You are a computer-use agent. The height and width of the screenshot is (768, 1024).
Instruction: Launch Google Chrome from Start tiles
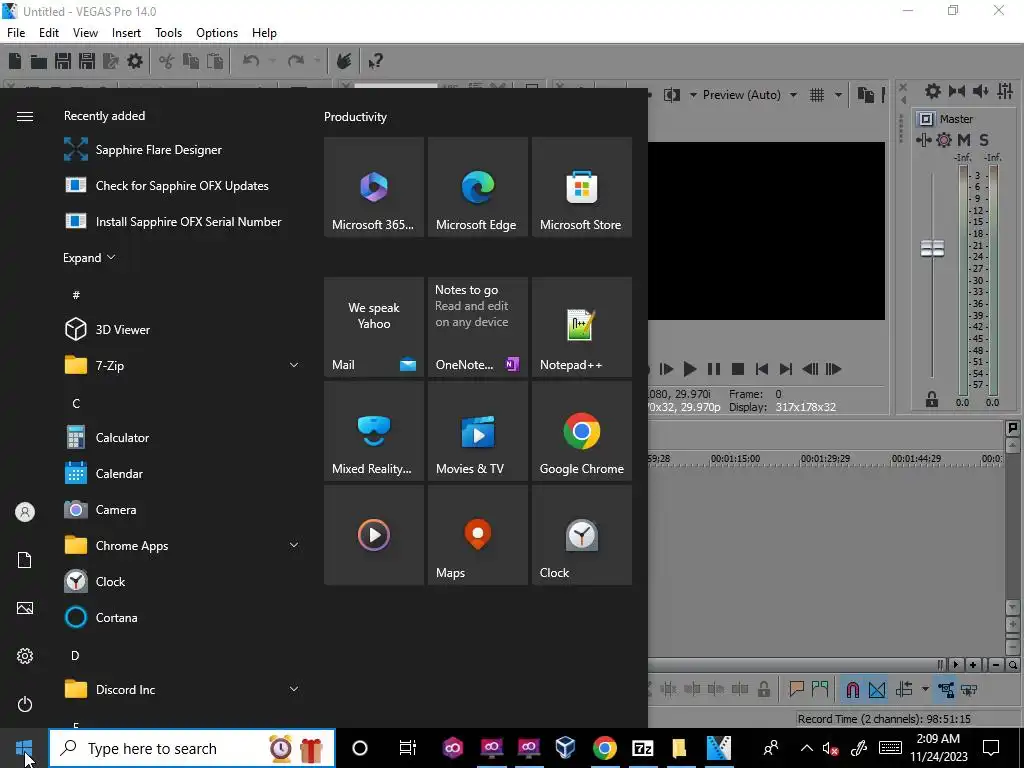pos(581,431)
